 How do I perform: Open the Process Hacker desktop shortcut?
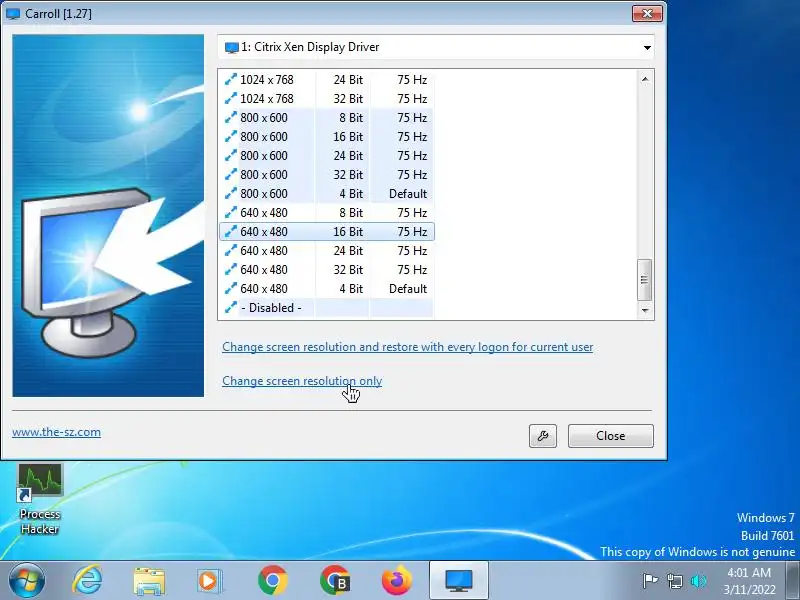(40, 499)
